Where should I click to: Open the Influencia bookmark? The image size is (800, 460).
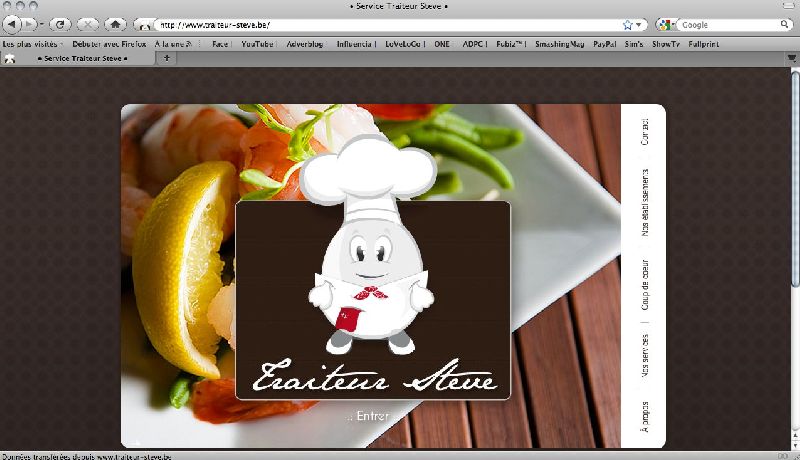pos(354,44)
